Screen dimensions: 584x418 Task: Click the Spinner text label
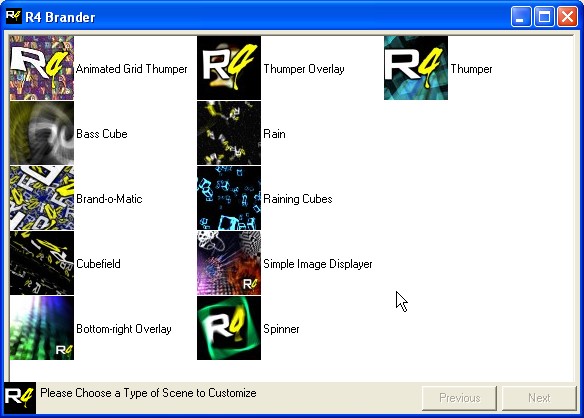click(x=281, y=329)
